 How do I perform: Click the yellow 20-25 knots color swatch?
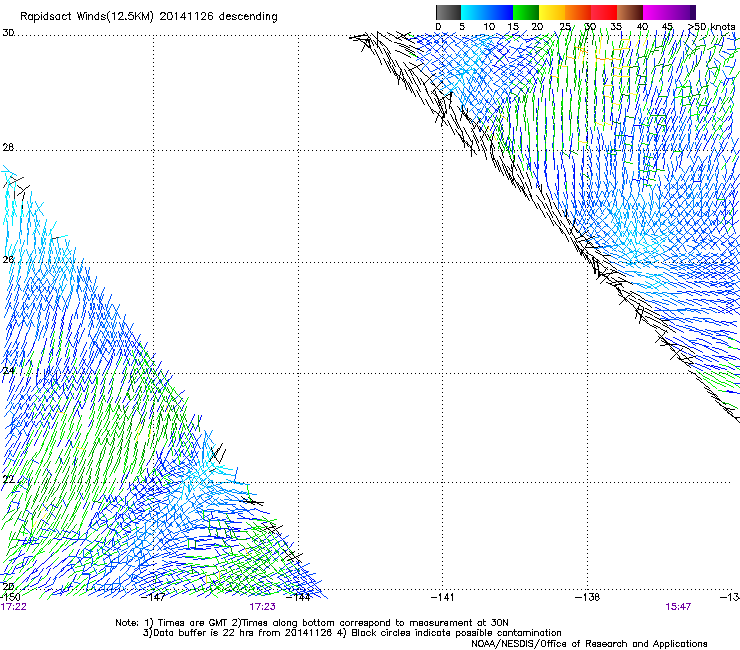(552, 12)
